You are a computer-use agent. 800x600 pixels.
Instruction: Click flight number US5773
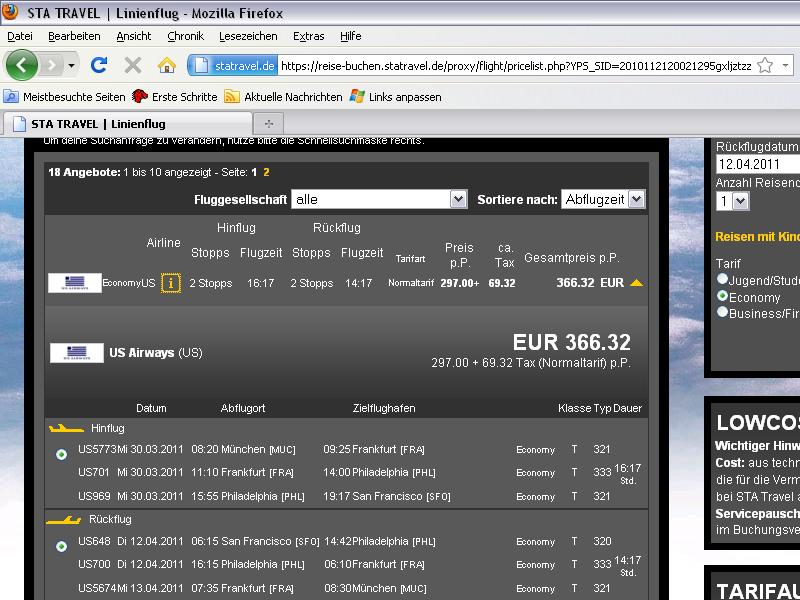tap(97, 449)
